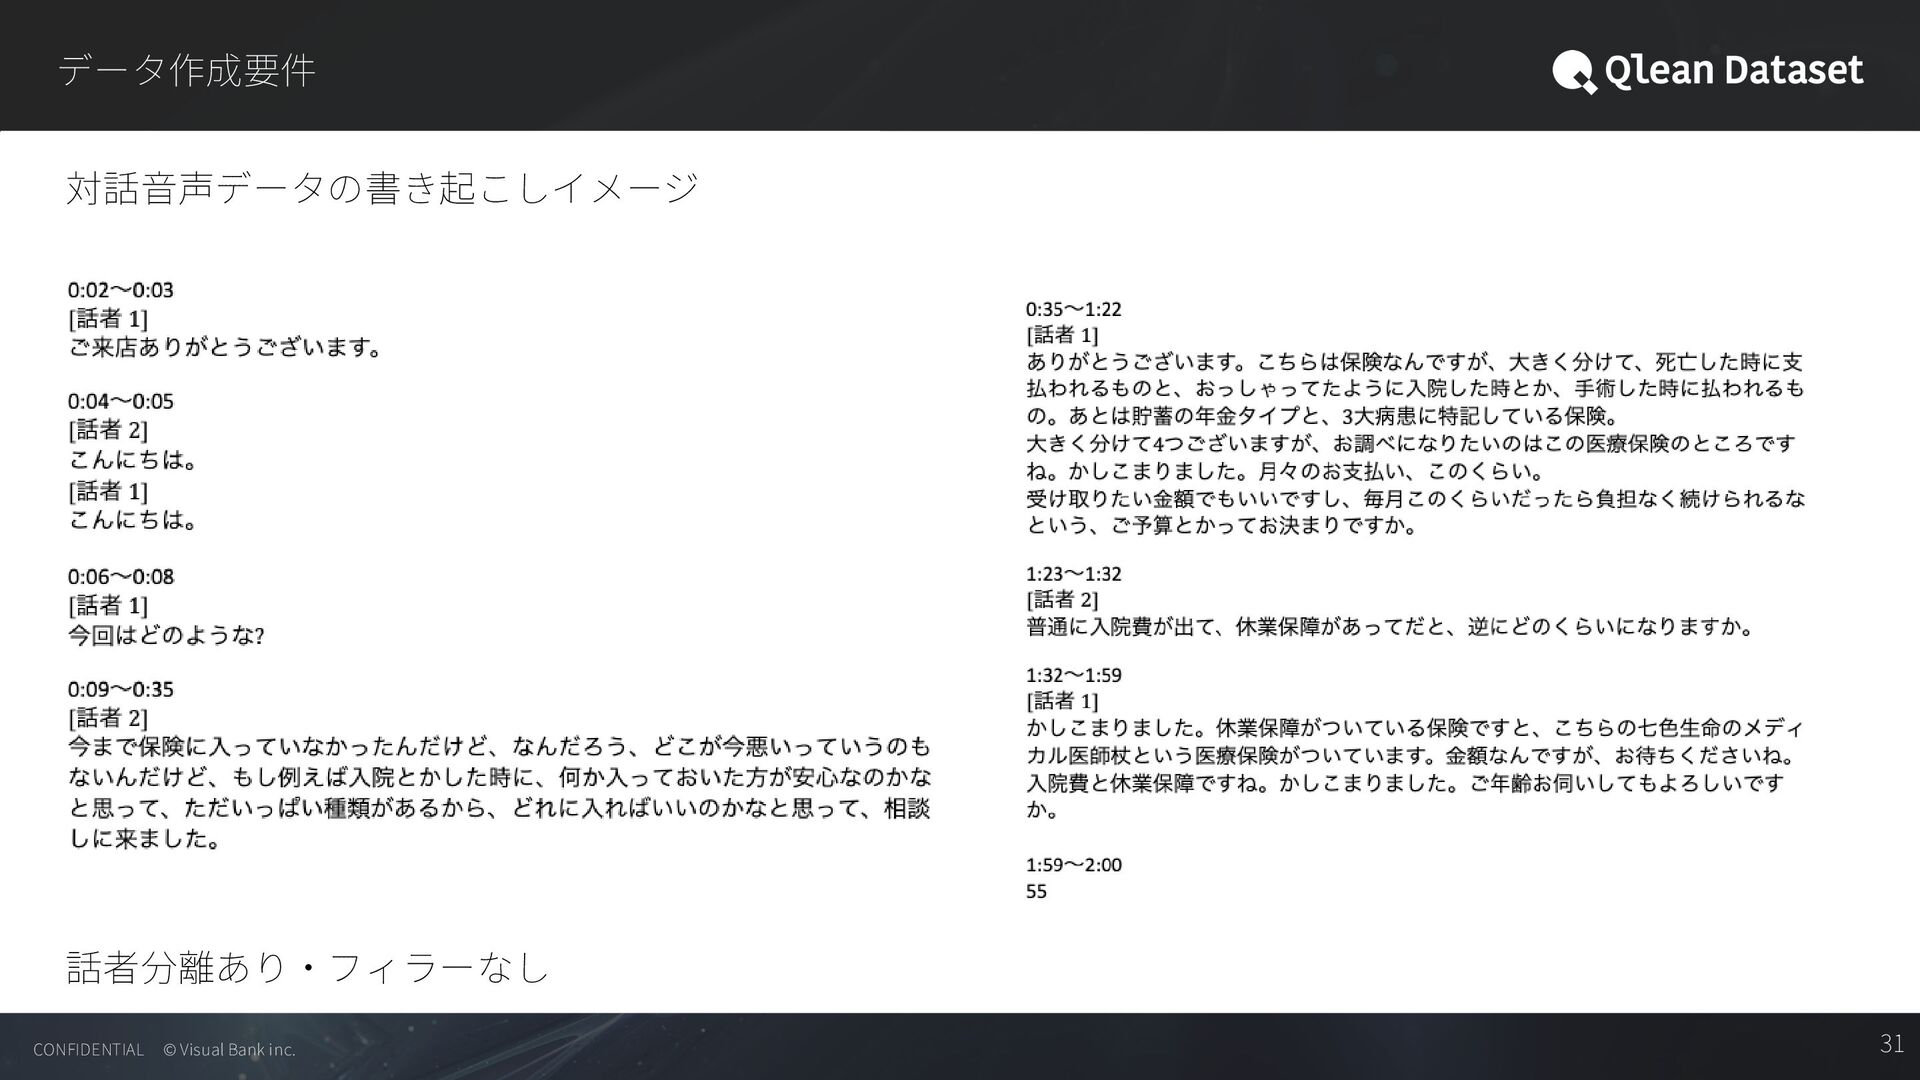Click the timestamp '1:59〜2:00'
Screen dimensions: 1920x1080
coord(1074,865)
